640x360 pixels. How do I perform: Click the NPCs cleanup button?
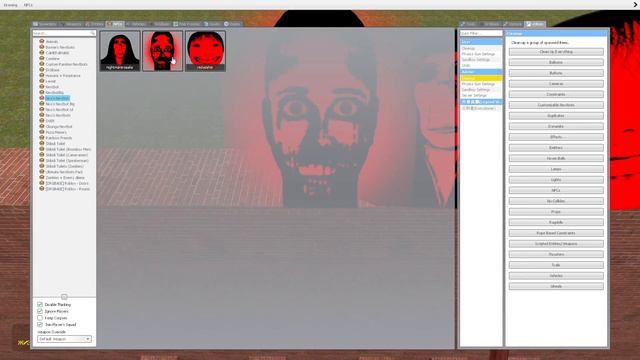[556, 190]
